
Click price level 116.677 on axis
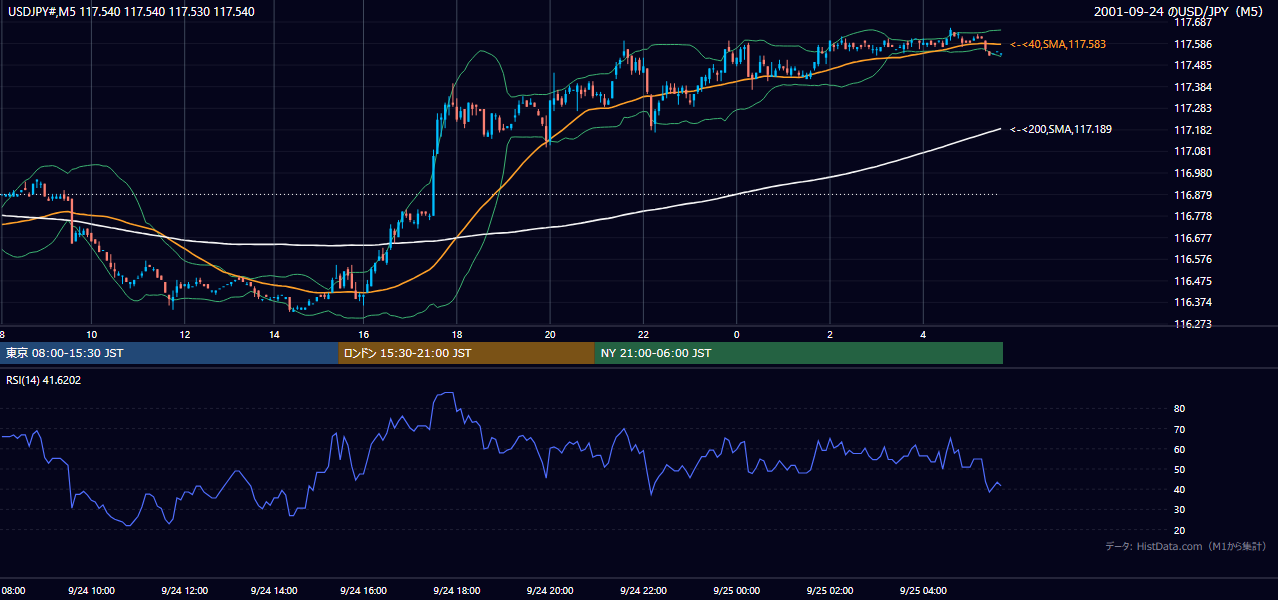coord(1191,238)
